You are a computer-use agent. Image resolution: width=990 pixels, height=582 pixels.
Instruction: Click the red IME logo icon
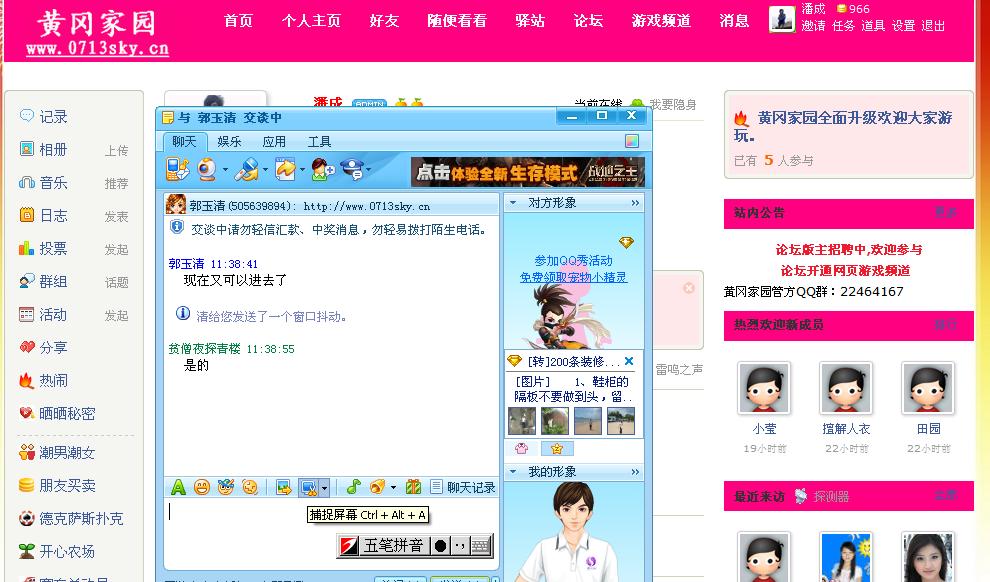pyautogui.click(x=349, y=545)
